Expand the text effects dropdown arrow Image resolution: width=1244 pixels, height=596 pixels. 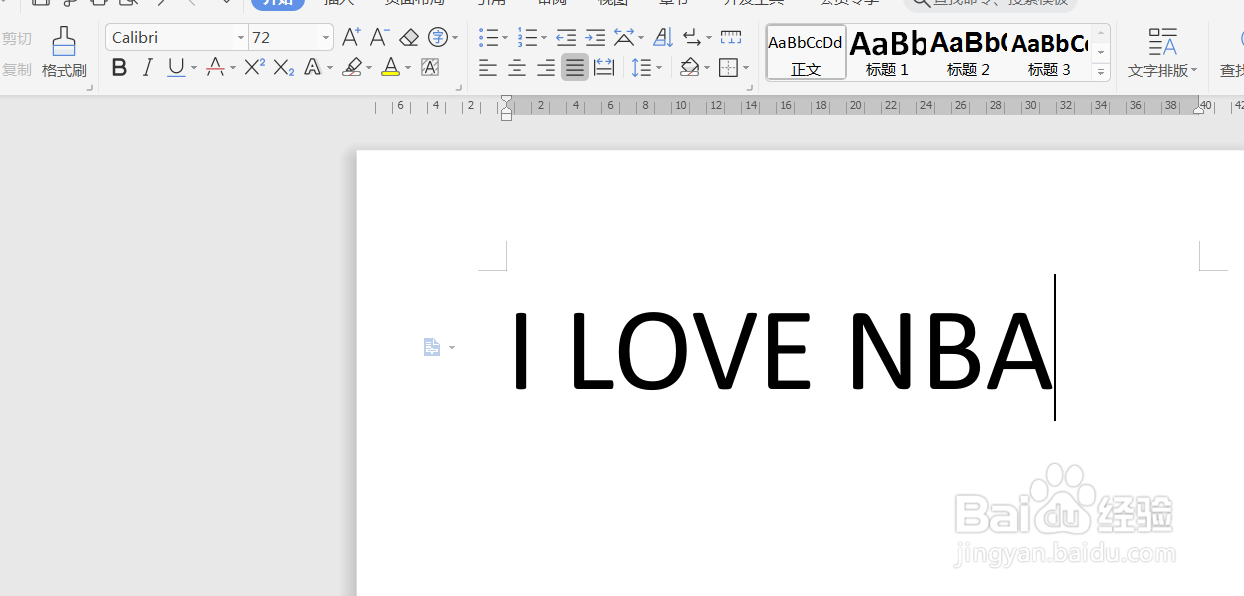tap(330, 69)
